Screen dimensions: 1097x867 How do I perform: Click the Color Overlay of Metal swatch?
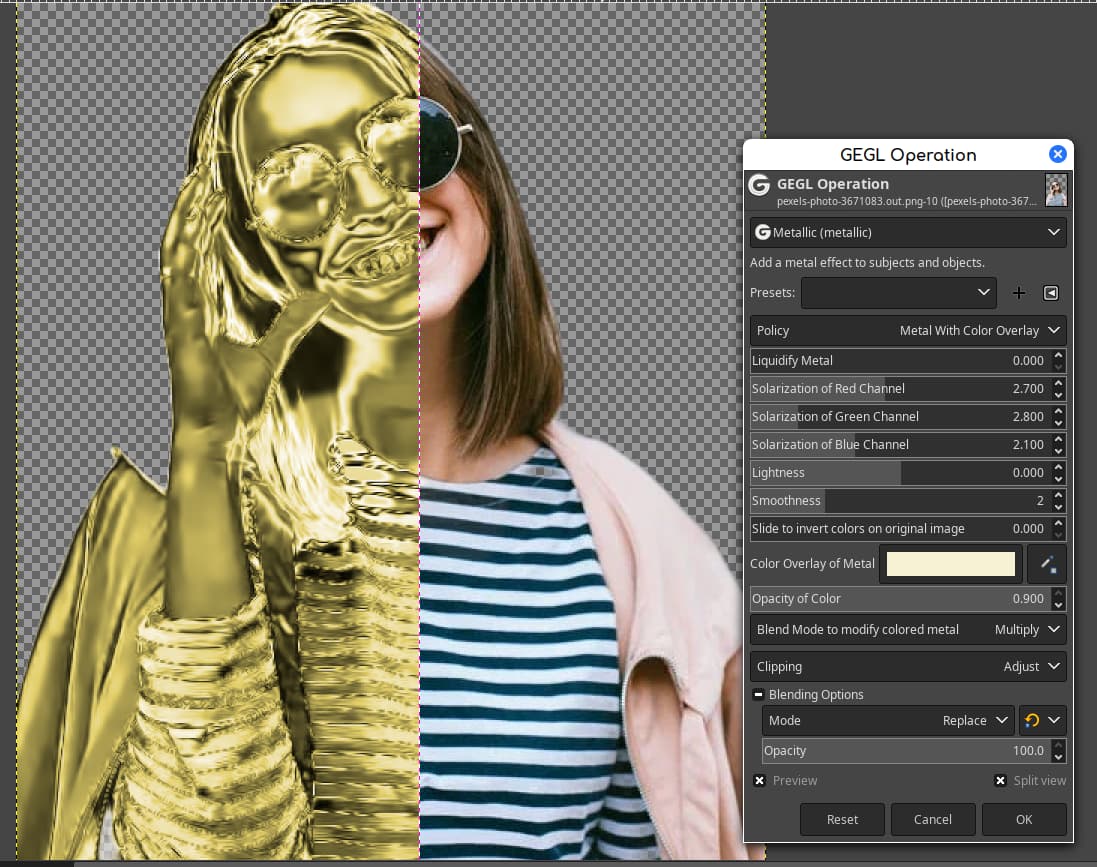(950, 564)
